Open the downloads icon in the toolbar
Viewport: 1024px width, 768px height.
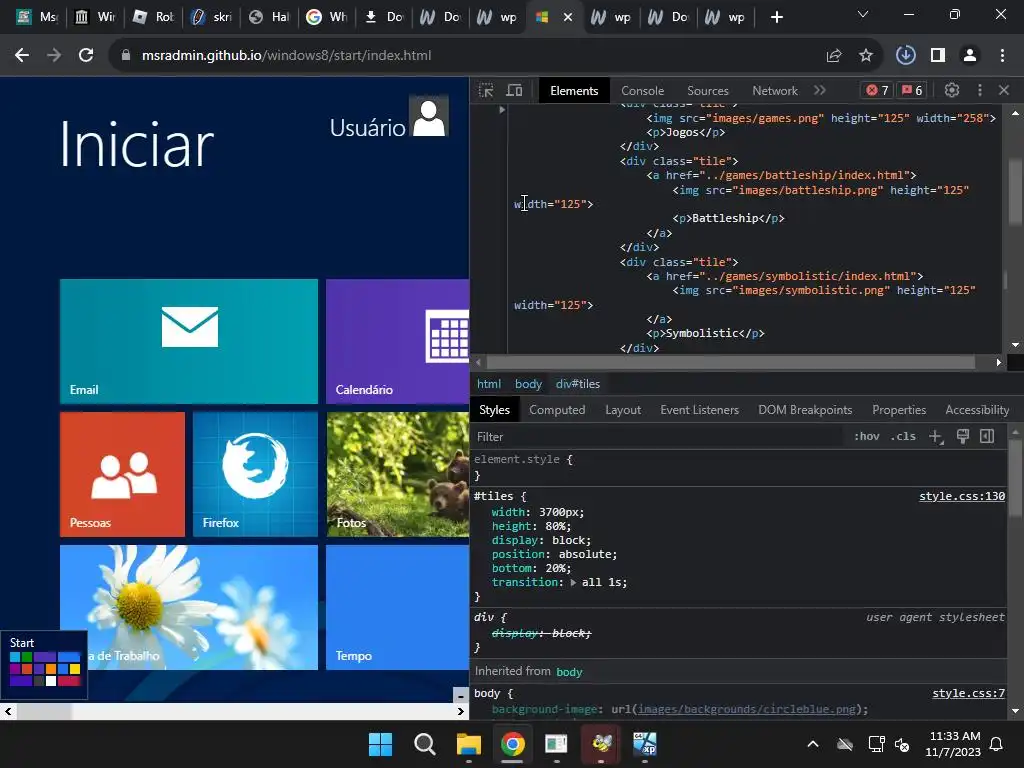[905, 56]
